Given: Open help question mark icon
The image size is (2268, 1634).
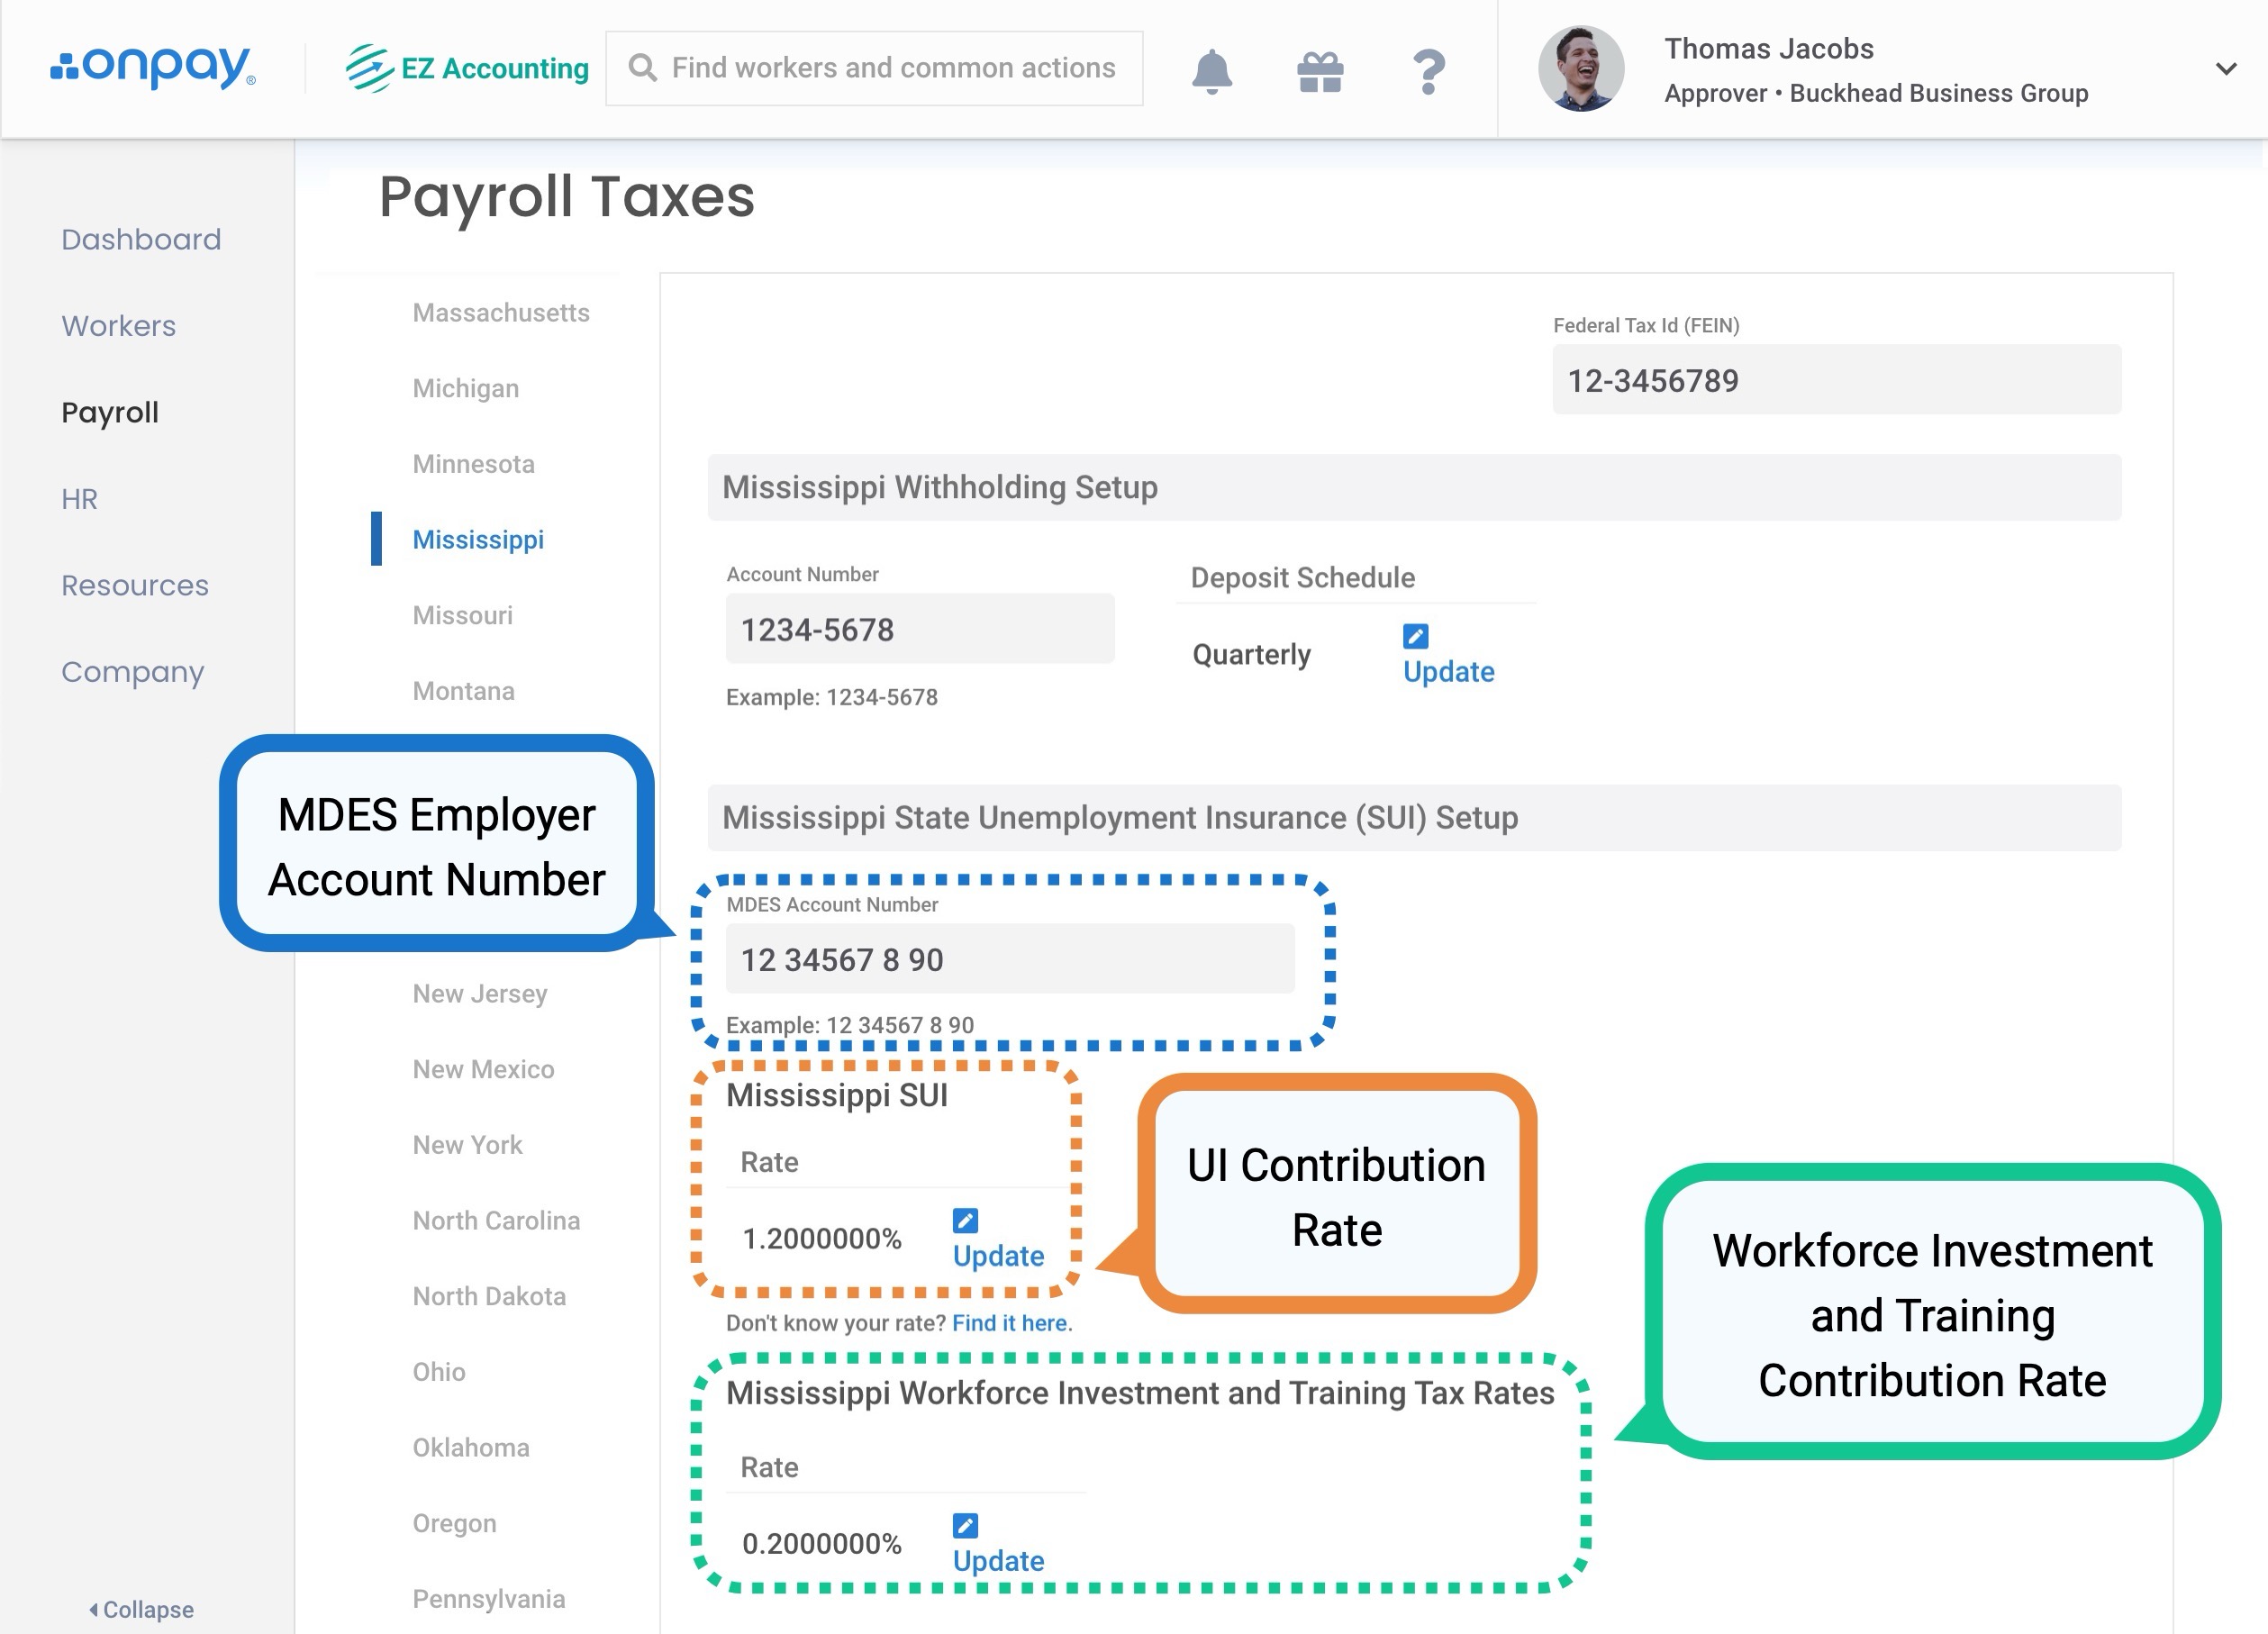Looking at the screenshot, I should 1428,71.
